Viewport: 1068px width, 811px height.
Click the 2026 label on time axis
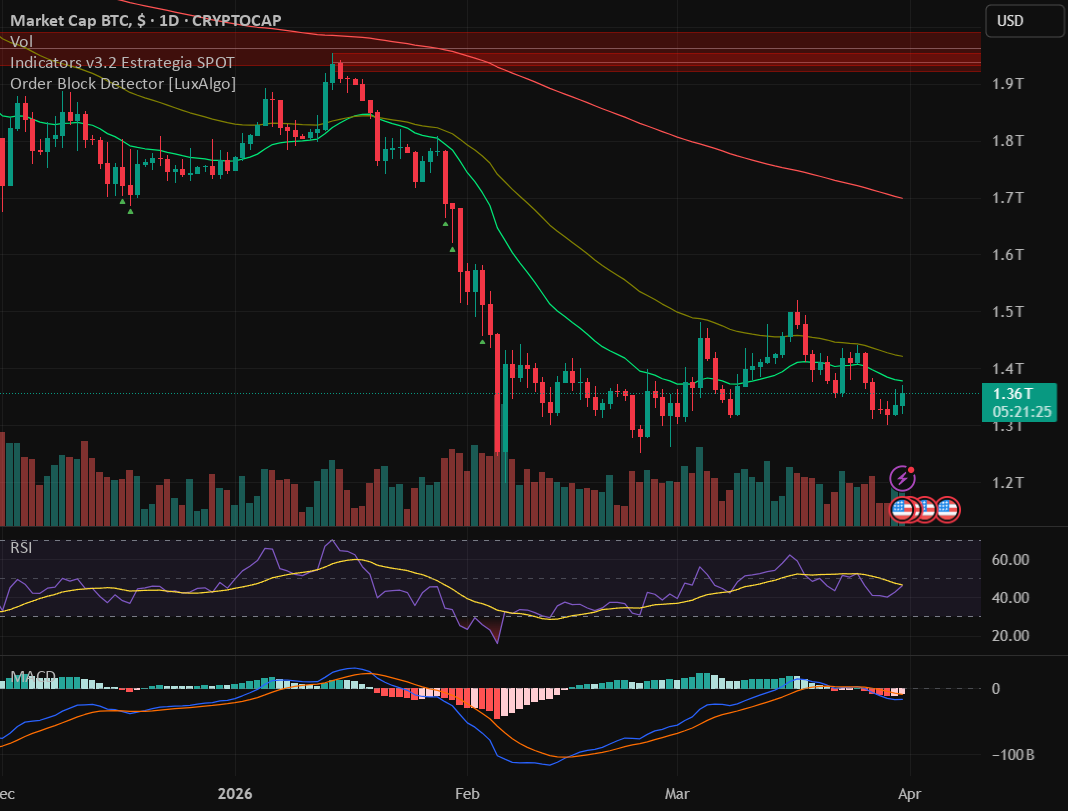coord(235,793)
